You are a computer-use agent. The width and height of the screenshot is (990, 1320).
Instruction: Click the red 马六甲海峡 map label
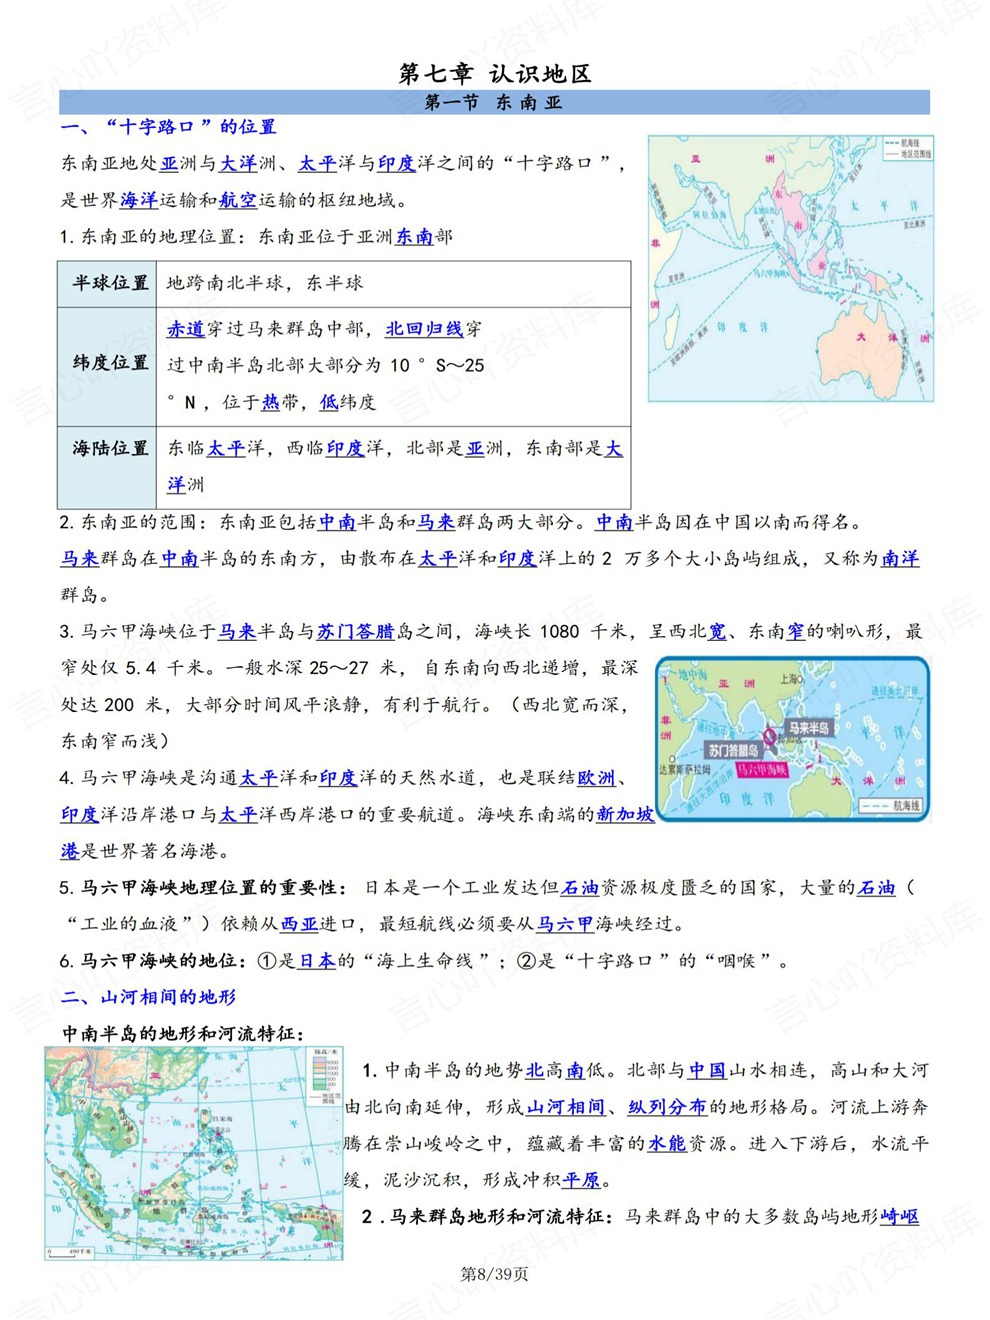click(x=763, y=769)
